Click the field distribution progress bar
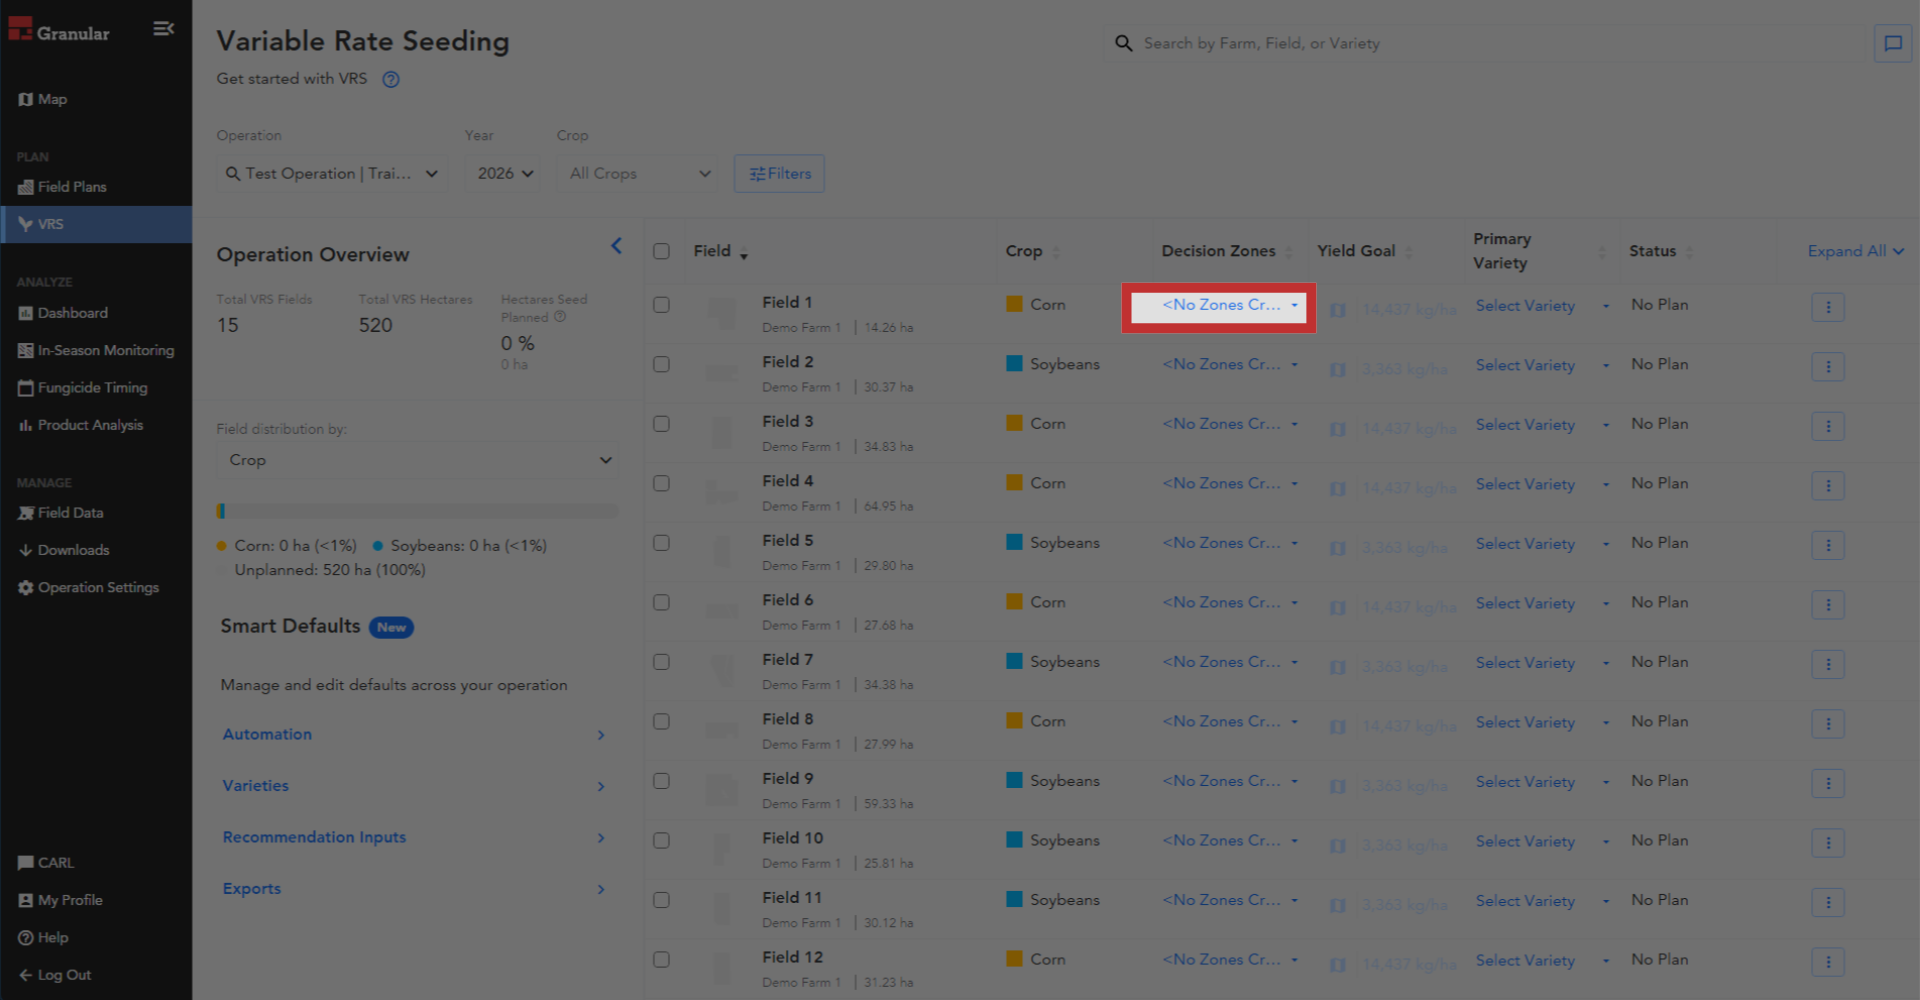The width and height of the screenshot is (1920, 1000). coord(417,511)
